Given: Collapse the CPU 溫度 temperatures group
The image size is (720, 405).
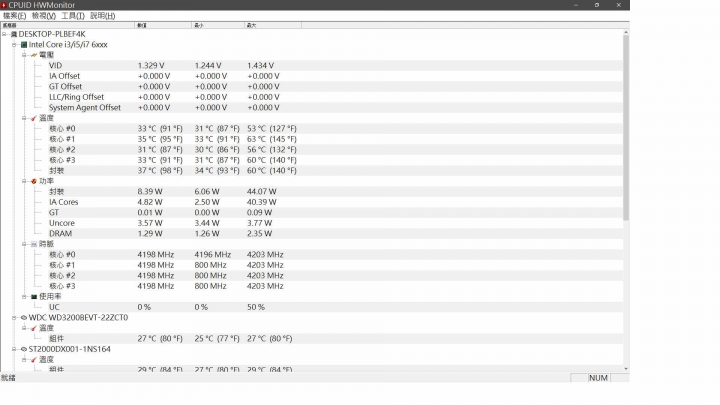Looking at the screenshot, I should point(24,118).
